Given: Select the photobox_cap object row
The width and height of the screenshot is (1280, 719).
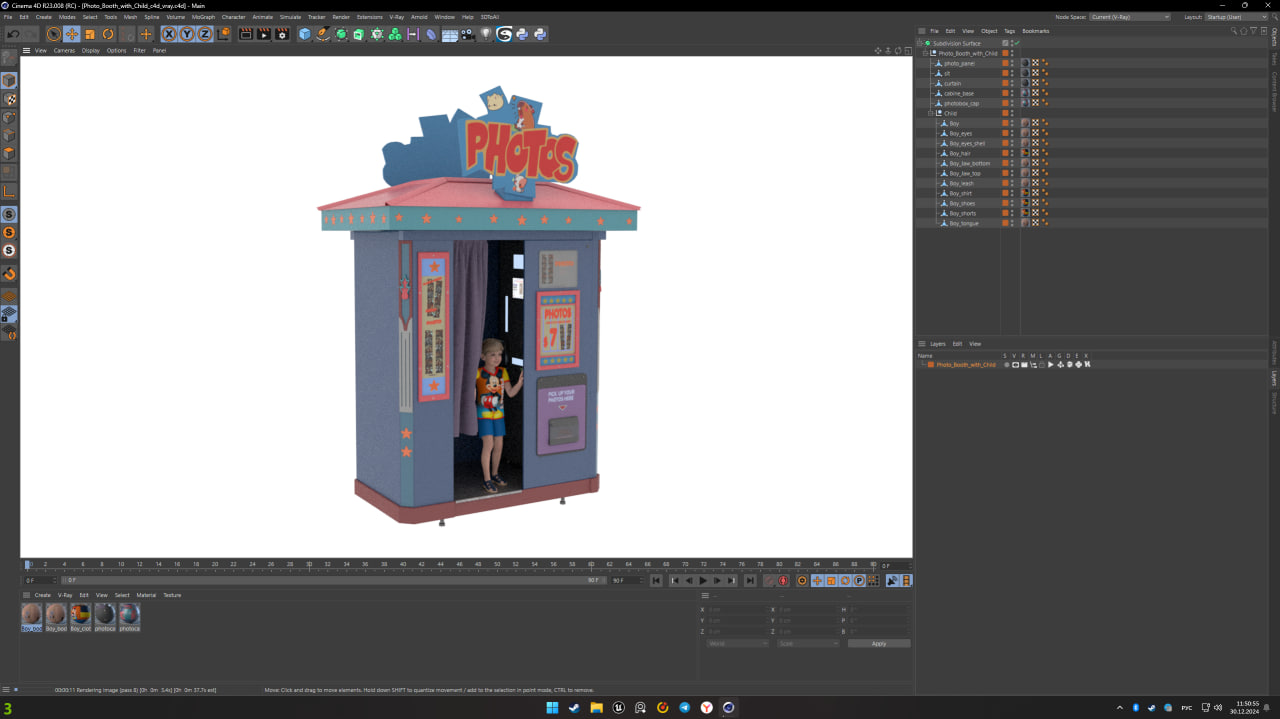Looking at the screenshot, I should pyautogui.click(x=961, y=103).
